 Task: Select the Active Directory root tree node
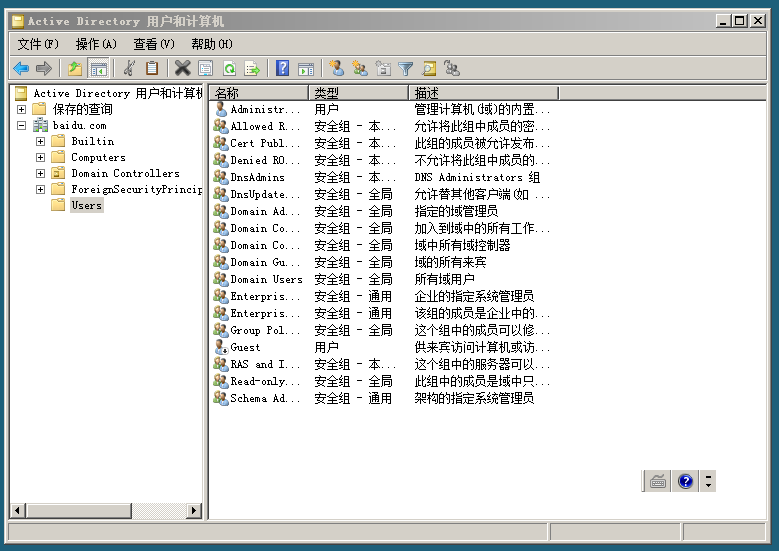click(118, 93)
